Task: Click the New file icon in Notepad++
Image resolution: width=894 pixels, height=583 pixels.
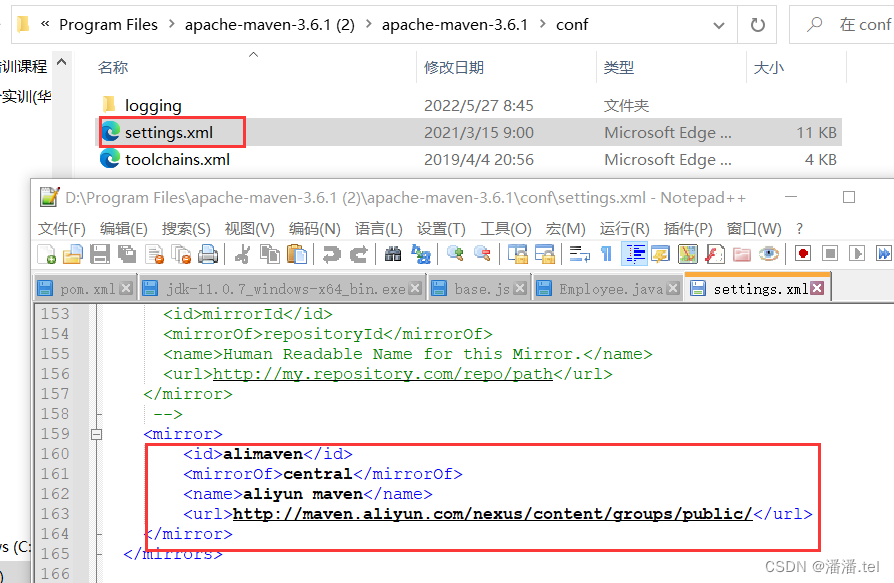Action: click(46, 254)
